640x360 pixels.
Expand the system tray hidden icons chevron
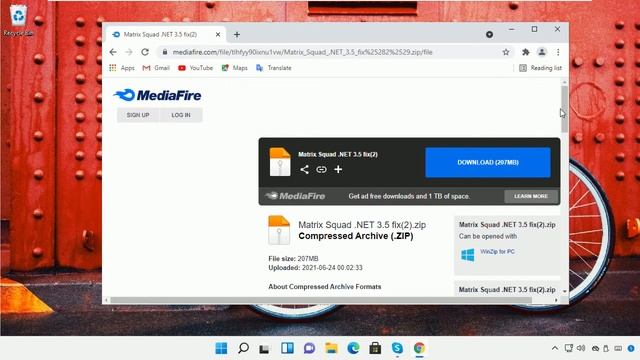555,348
